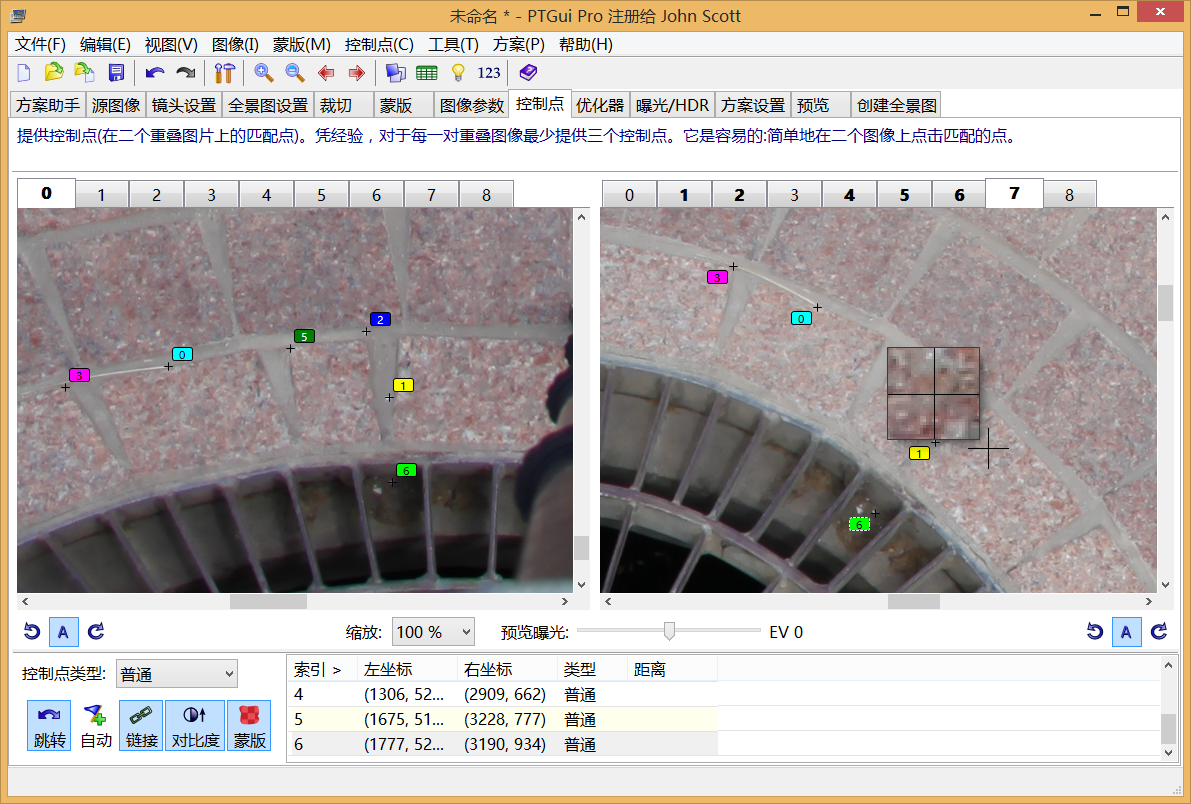Viewport: 1191px width, 804px height.
Task: Click the Undo arrow in toolbar
Action: coord(154,72)
